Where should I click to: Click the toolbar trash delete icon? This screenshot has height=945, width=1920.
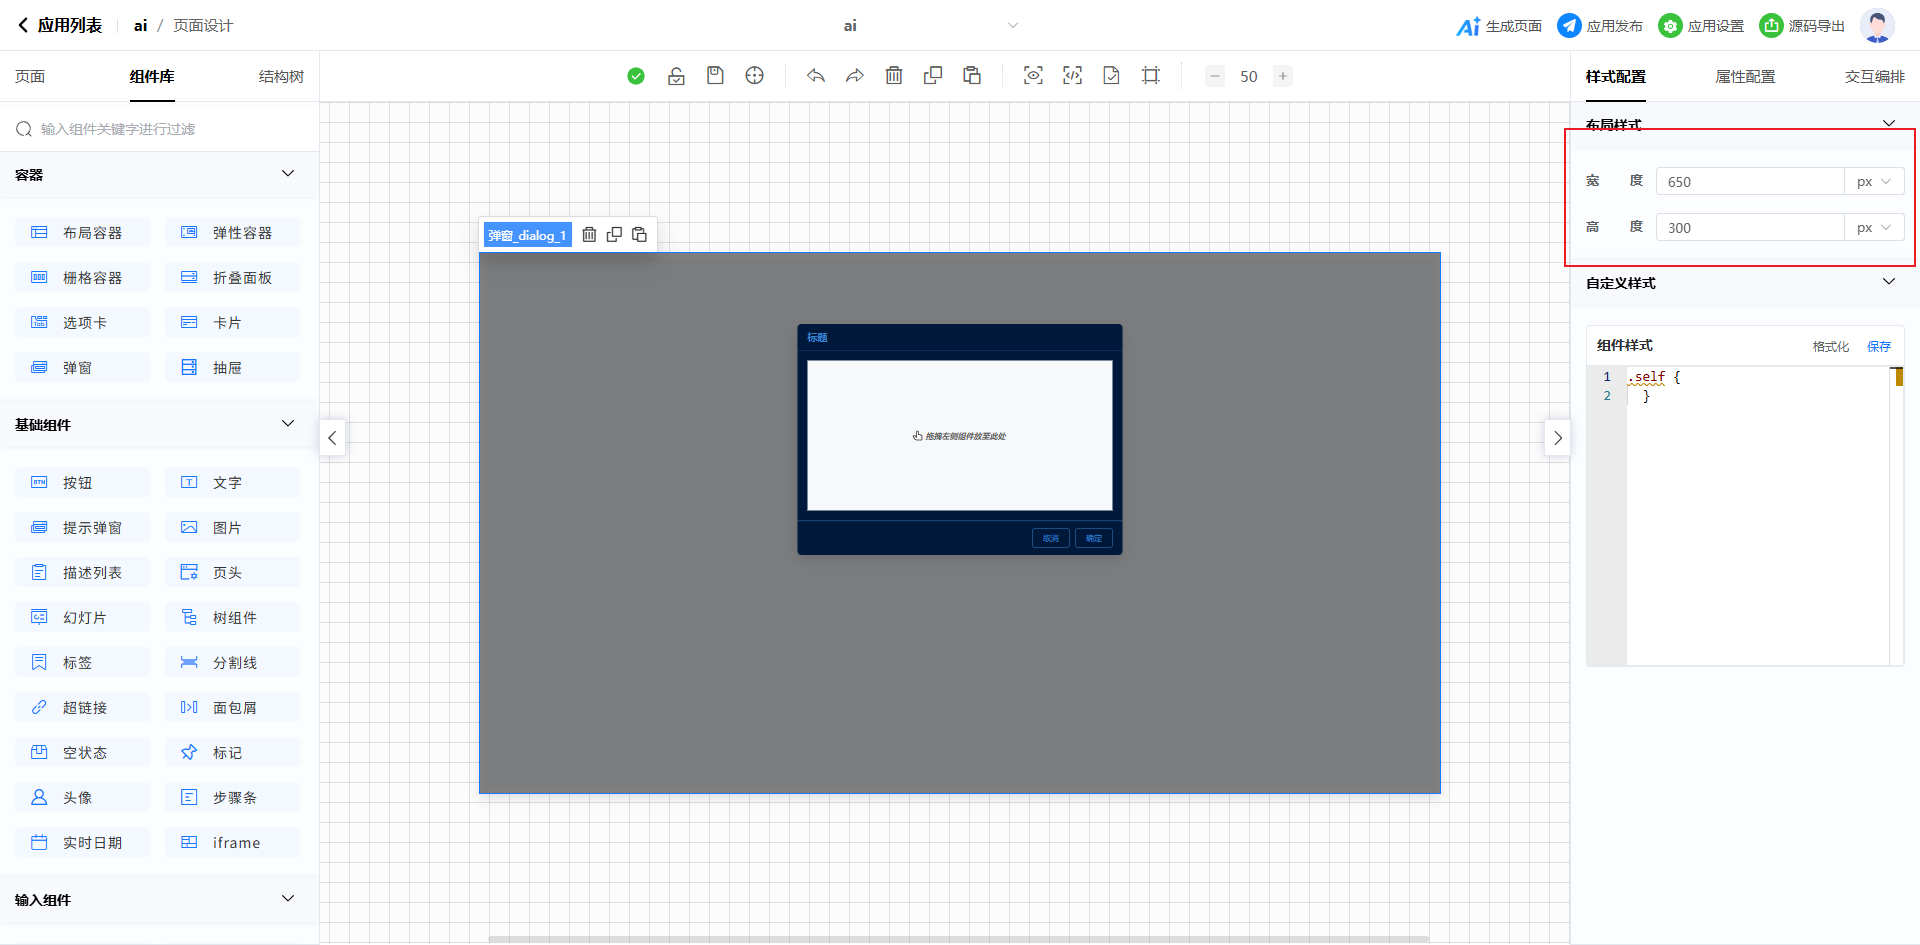(x=894, y=76)
